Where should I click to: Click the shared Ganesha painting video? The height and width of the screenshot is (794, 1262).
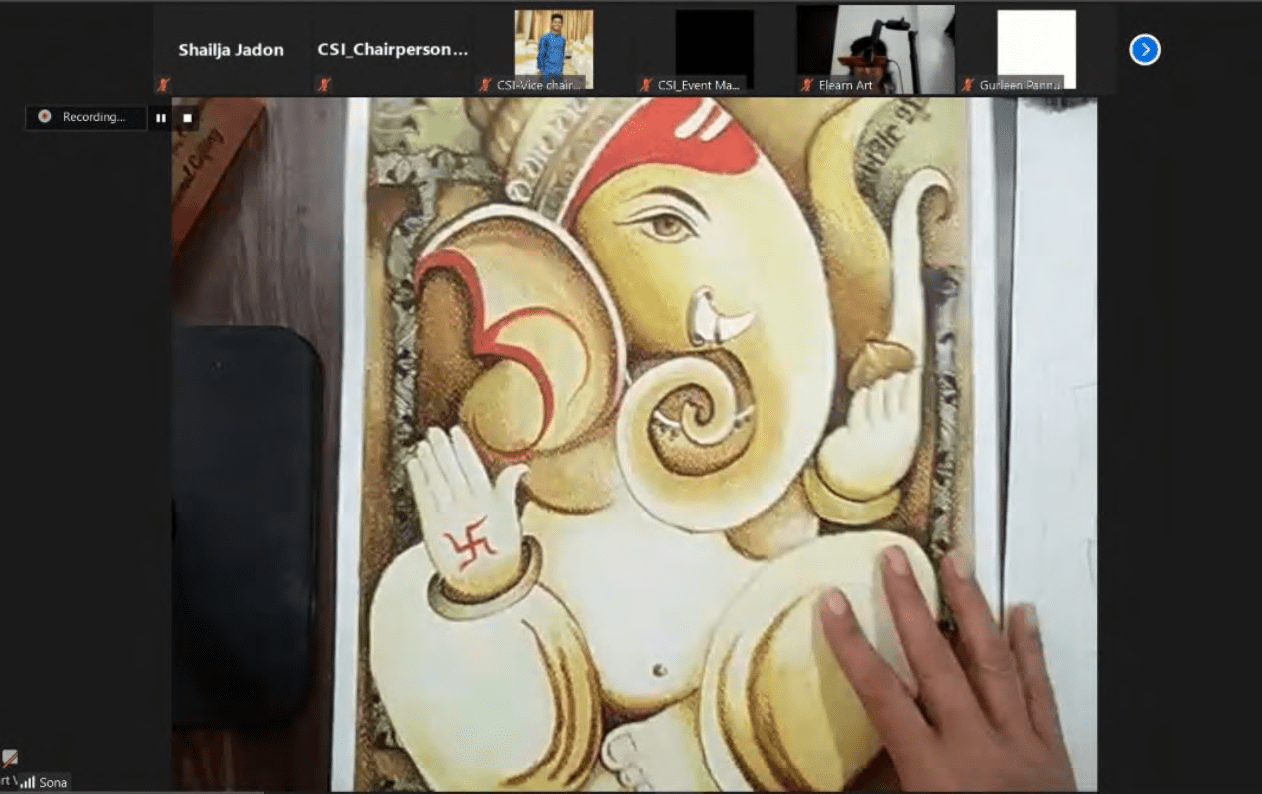pos(634,444)
